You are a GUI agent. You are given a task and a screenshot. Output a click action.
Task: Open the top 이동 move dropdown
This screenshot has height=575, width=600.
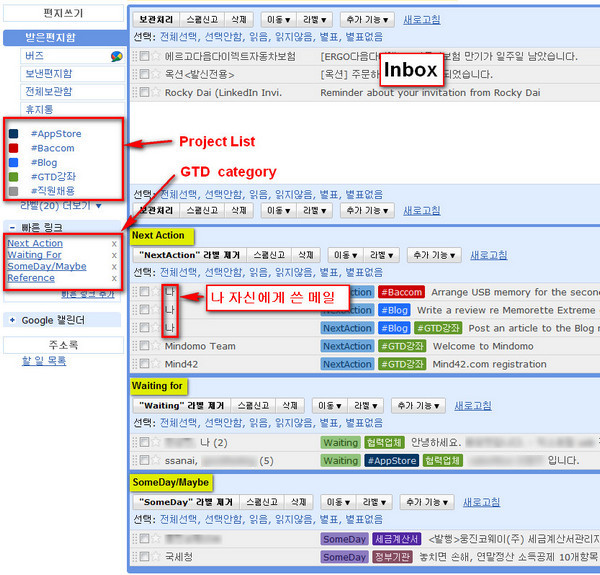[281, 19]
